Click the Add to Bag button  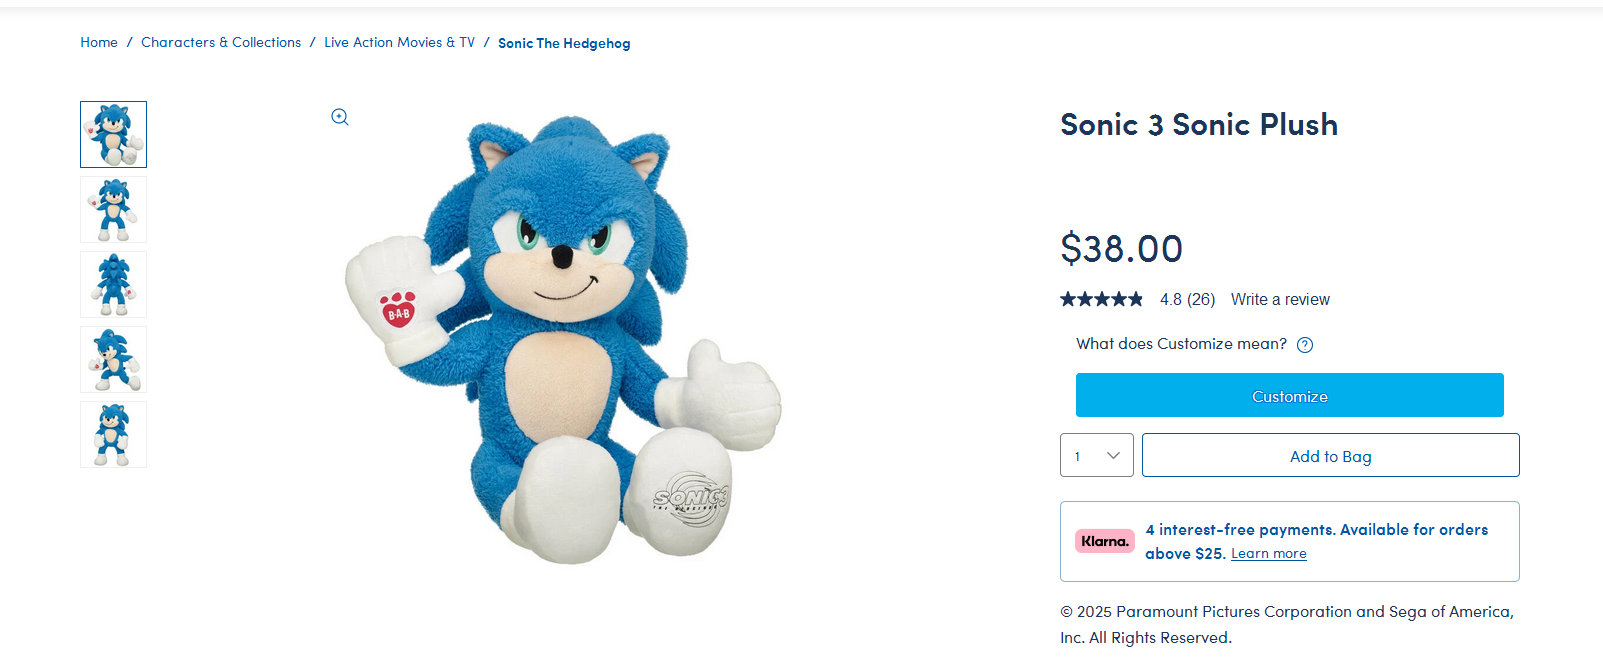[x=1330, y=456]
